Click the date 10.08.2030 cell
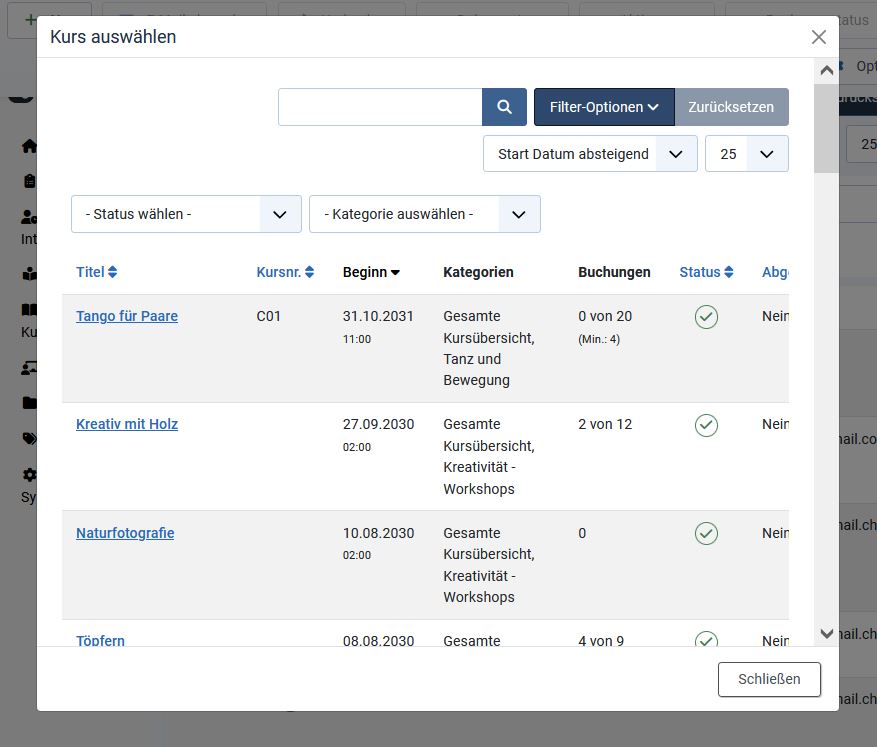The width and height of the screenshot is (877, 747). coord(379,533)
